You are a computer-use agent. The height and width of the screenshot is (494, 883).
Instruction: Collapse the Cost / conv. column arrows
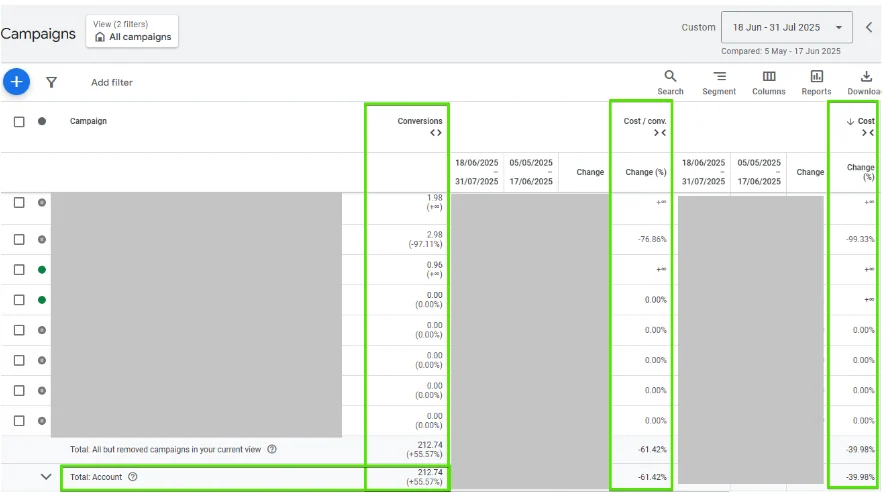point(660,133)
